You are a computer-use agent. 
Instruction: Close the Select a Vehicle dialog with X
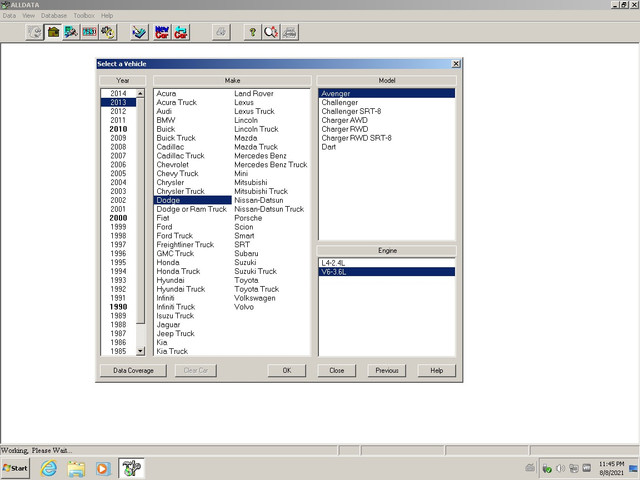click(x=456, y=64)
